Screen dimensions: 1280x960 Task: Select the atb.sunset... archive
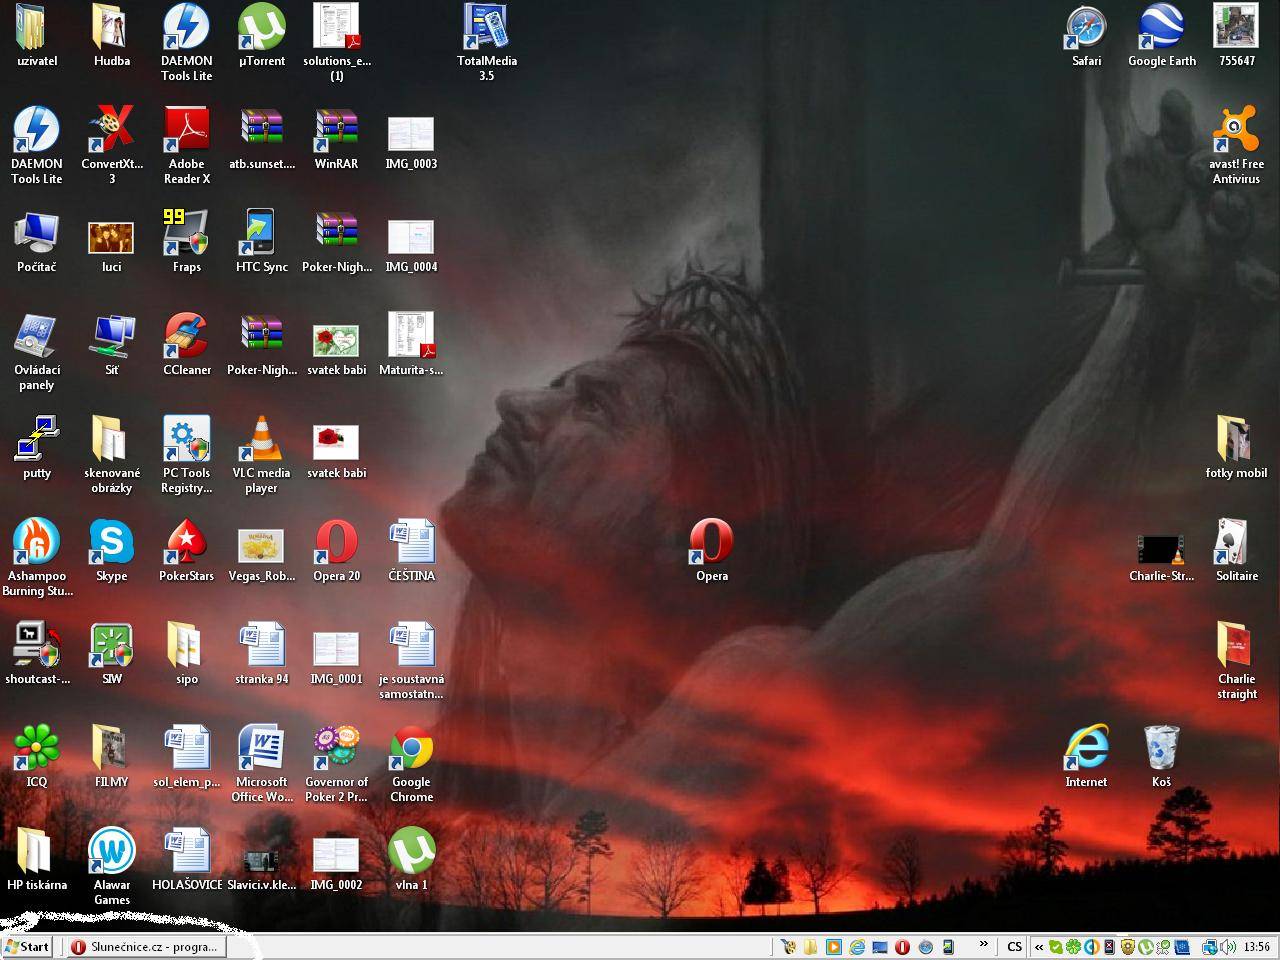(x=261, y=138)
